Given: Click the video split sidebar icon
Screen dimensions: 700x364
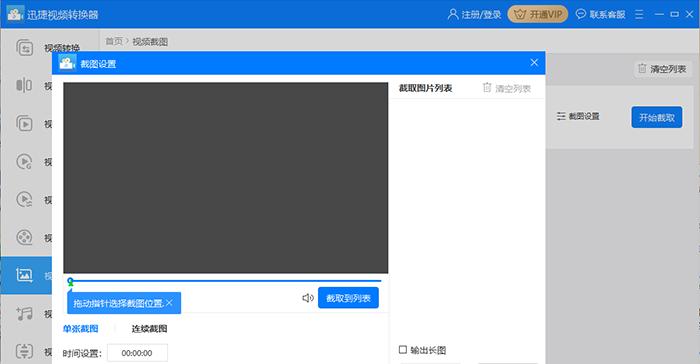Looking at the screenshot, I should point(24,85).
